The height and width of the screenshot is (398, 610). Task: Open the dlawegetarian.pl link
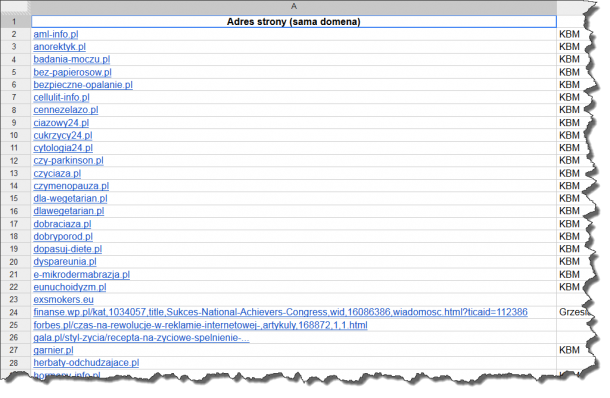point(69,211)
